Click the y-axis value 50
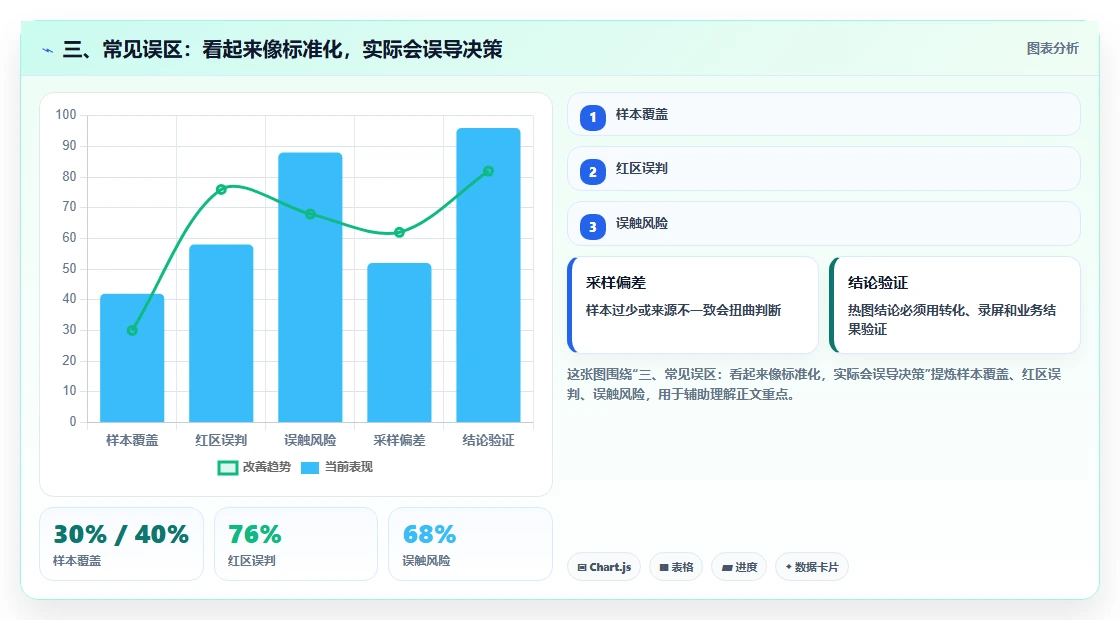 coord(69,269)
